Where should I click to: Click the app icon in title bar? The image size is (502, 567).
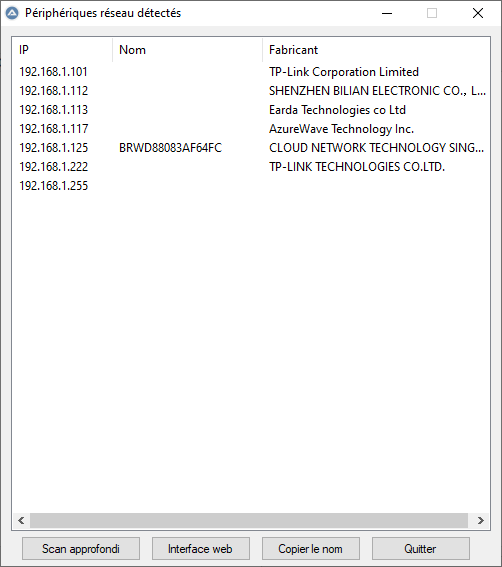click(x=12, y=13)
